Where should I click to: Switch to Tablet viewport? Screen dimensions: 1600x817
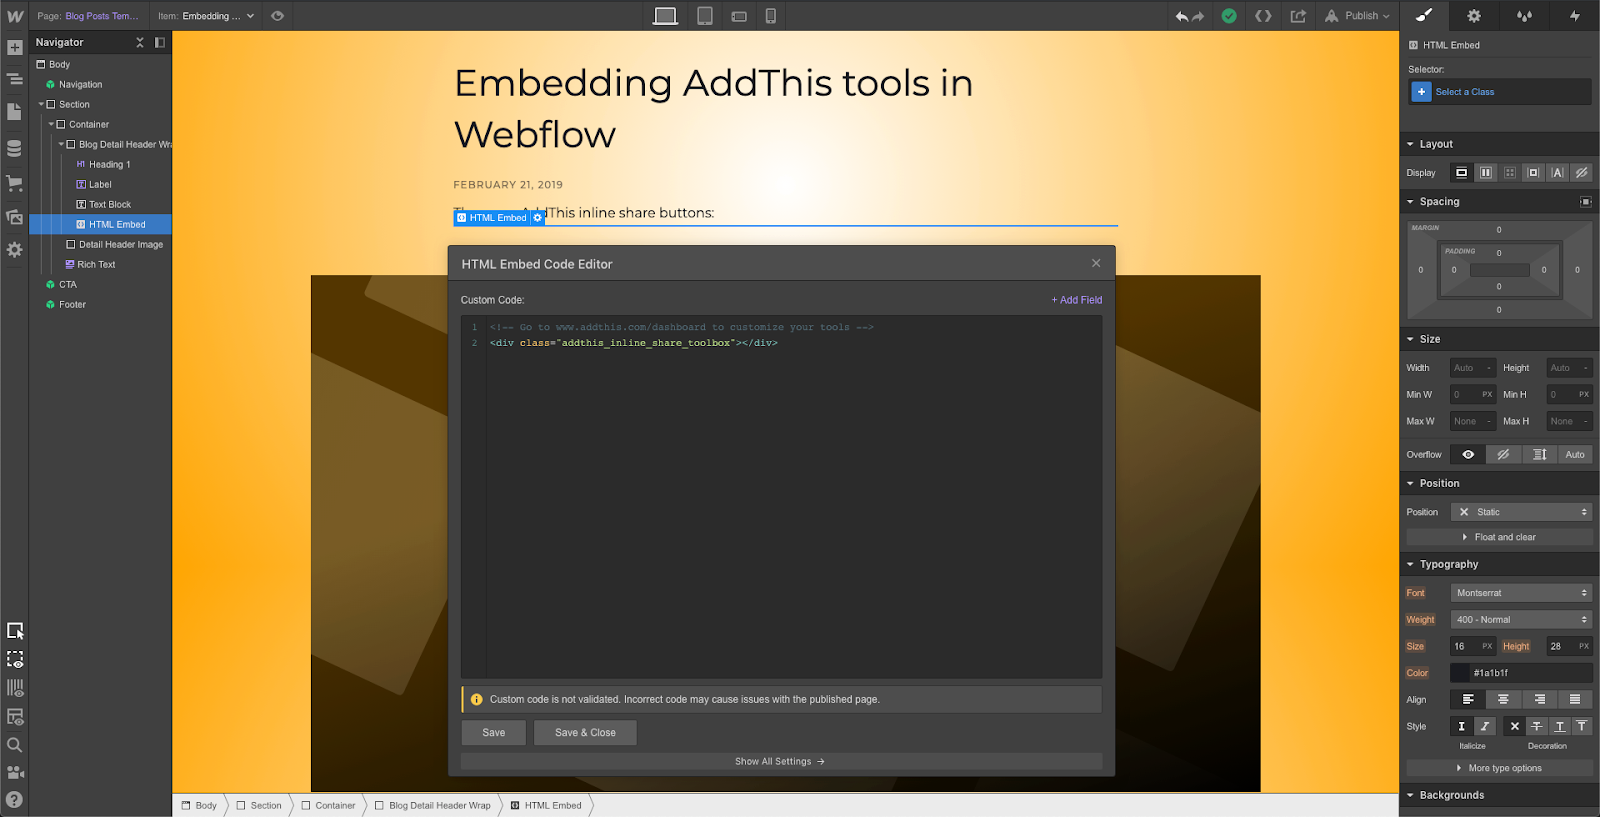coord(705,16)
